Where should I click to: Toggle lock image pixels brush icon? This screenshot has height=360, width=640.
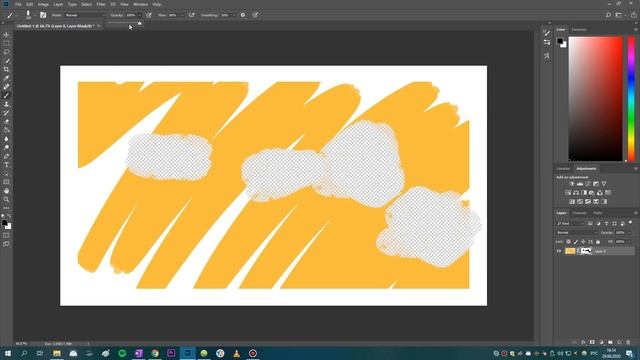click(x=576, y=242)
